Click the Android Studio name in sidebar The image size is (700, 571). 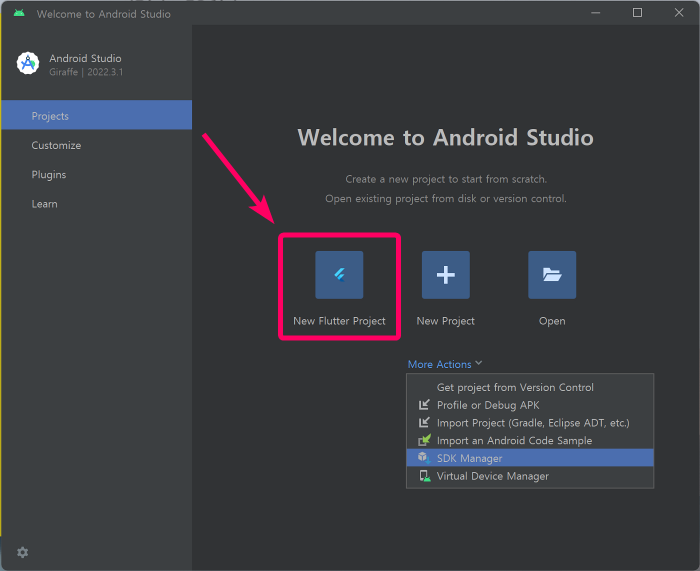click(x=85, y=58)
